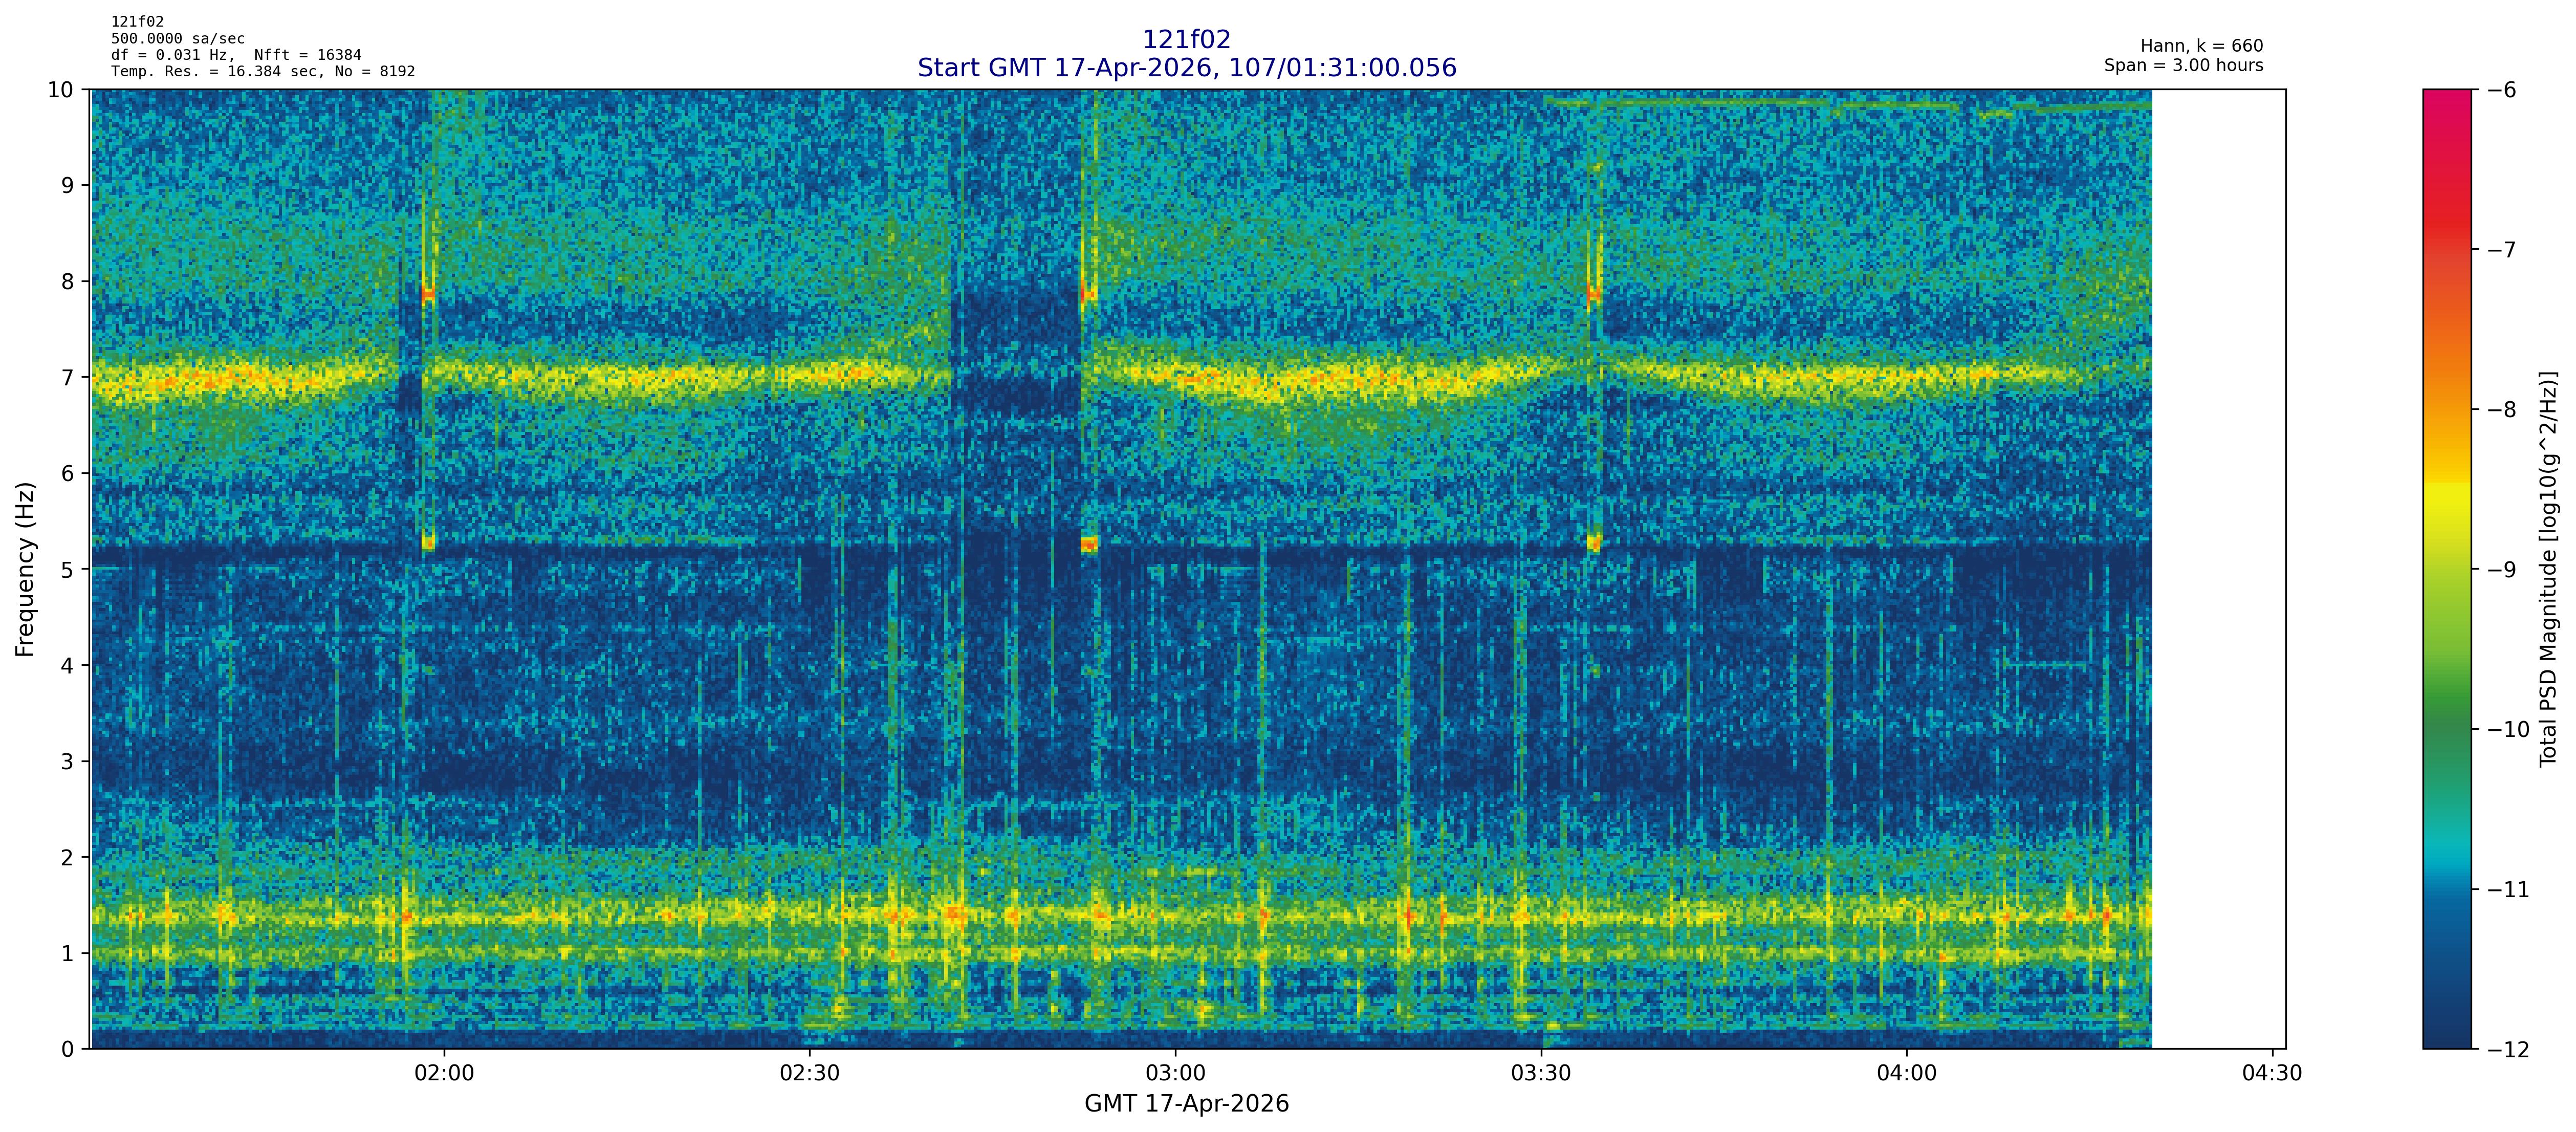This screenshot has width=2576, height=1132.
Task: Click the 'Frequency (Hz)' y-axis label
Action: pyautogui.click(x=25, y=569)
